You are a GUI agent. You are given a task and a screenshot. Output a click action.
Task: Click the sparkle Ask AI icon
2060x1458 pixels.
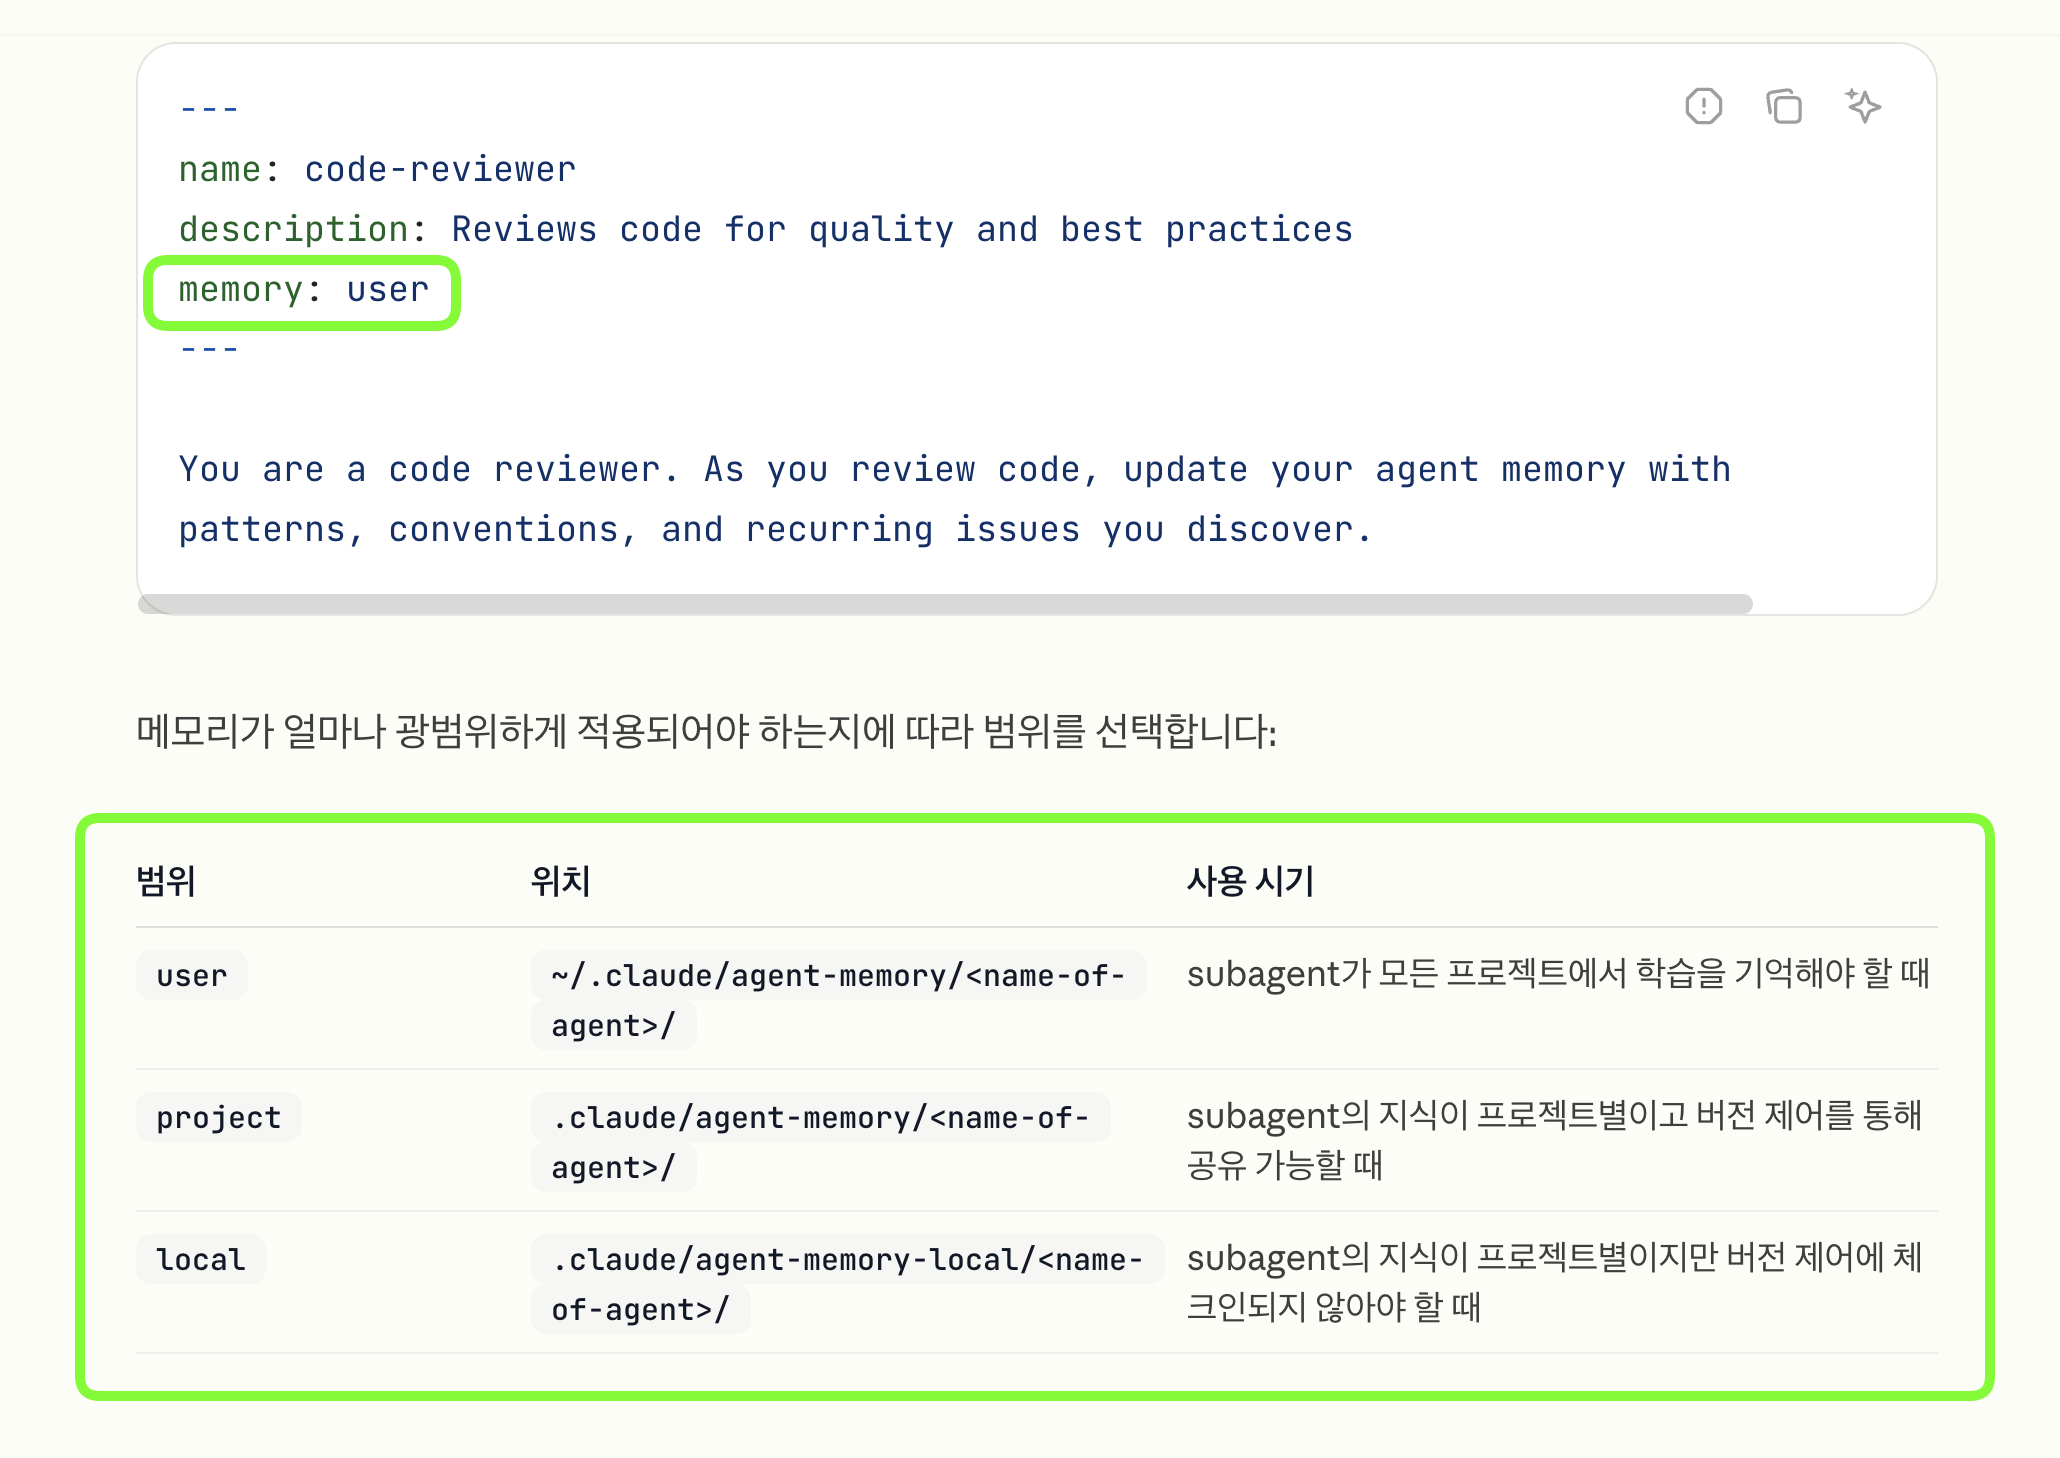1862,106
